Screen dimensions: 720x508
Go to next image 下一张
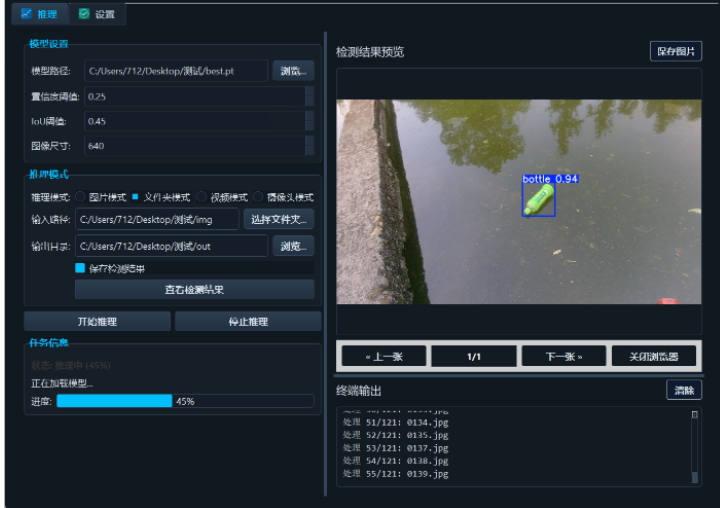564,356
